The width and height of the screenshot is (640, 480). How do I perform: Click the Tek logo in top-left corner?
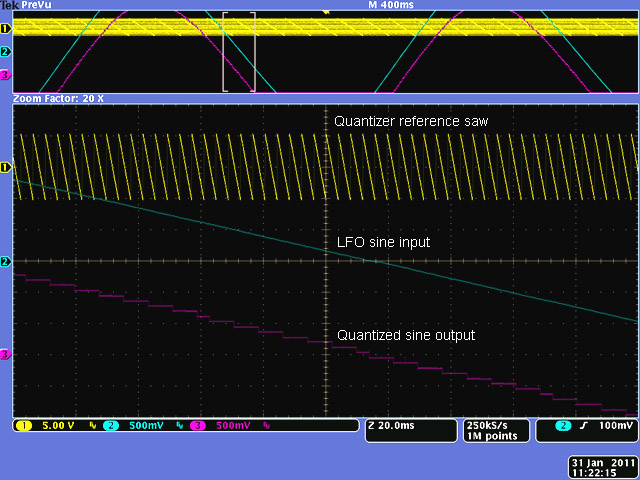pos(9,5)
